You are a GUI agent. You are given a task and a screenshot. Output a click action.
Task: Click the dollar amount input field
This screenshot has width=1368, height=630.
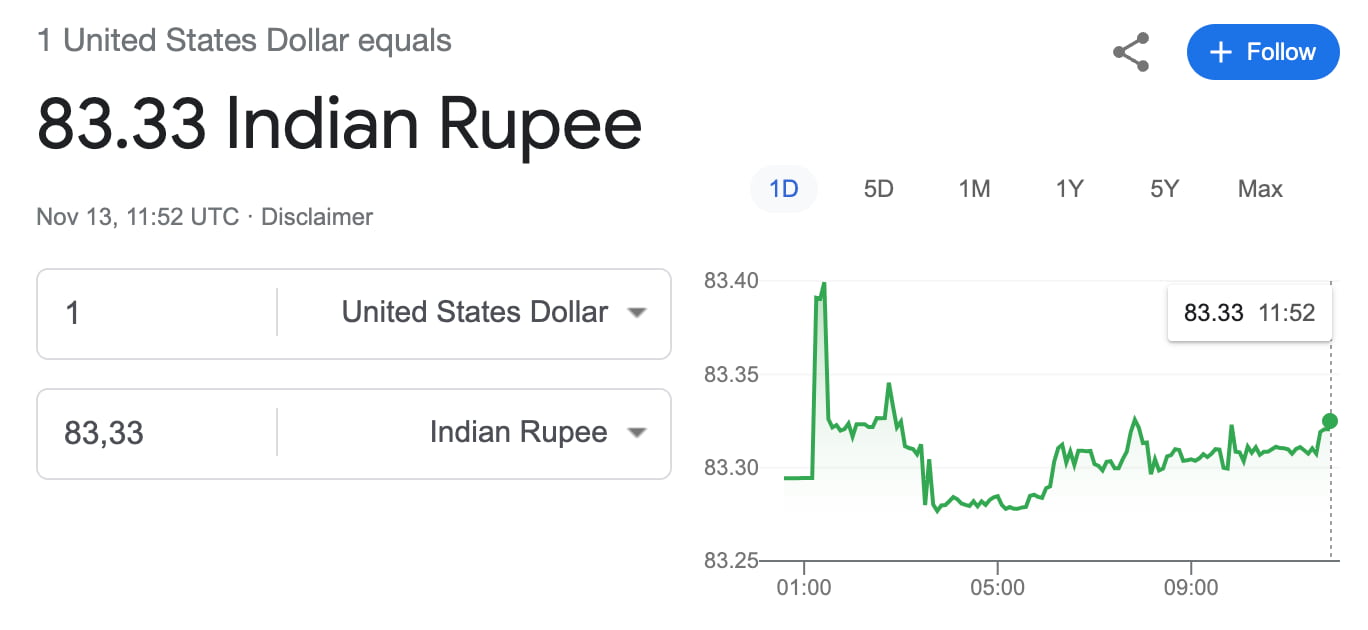pyautogui.click(x=155, y=313)
